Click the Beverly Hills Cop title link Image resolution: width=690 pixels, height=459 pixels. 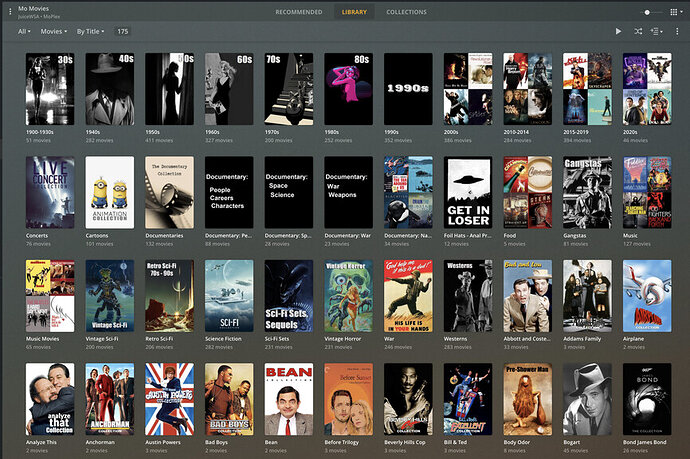click(405, 442)
